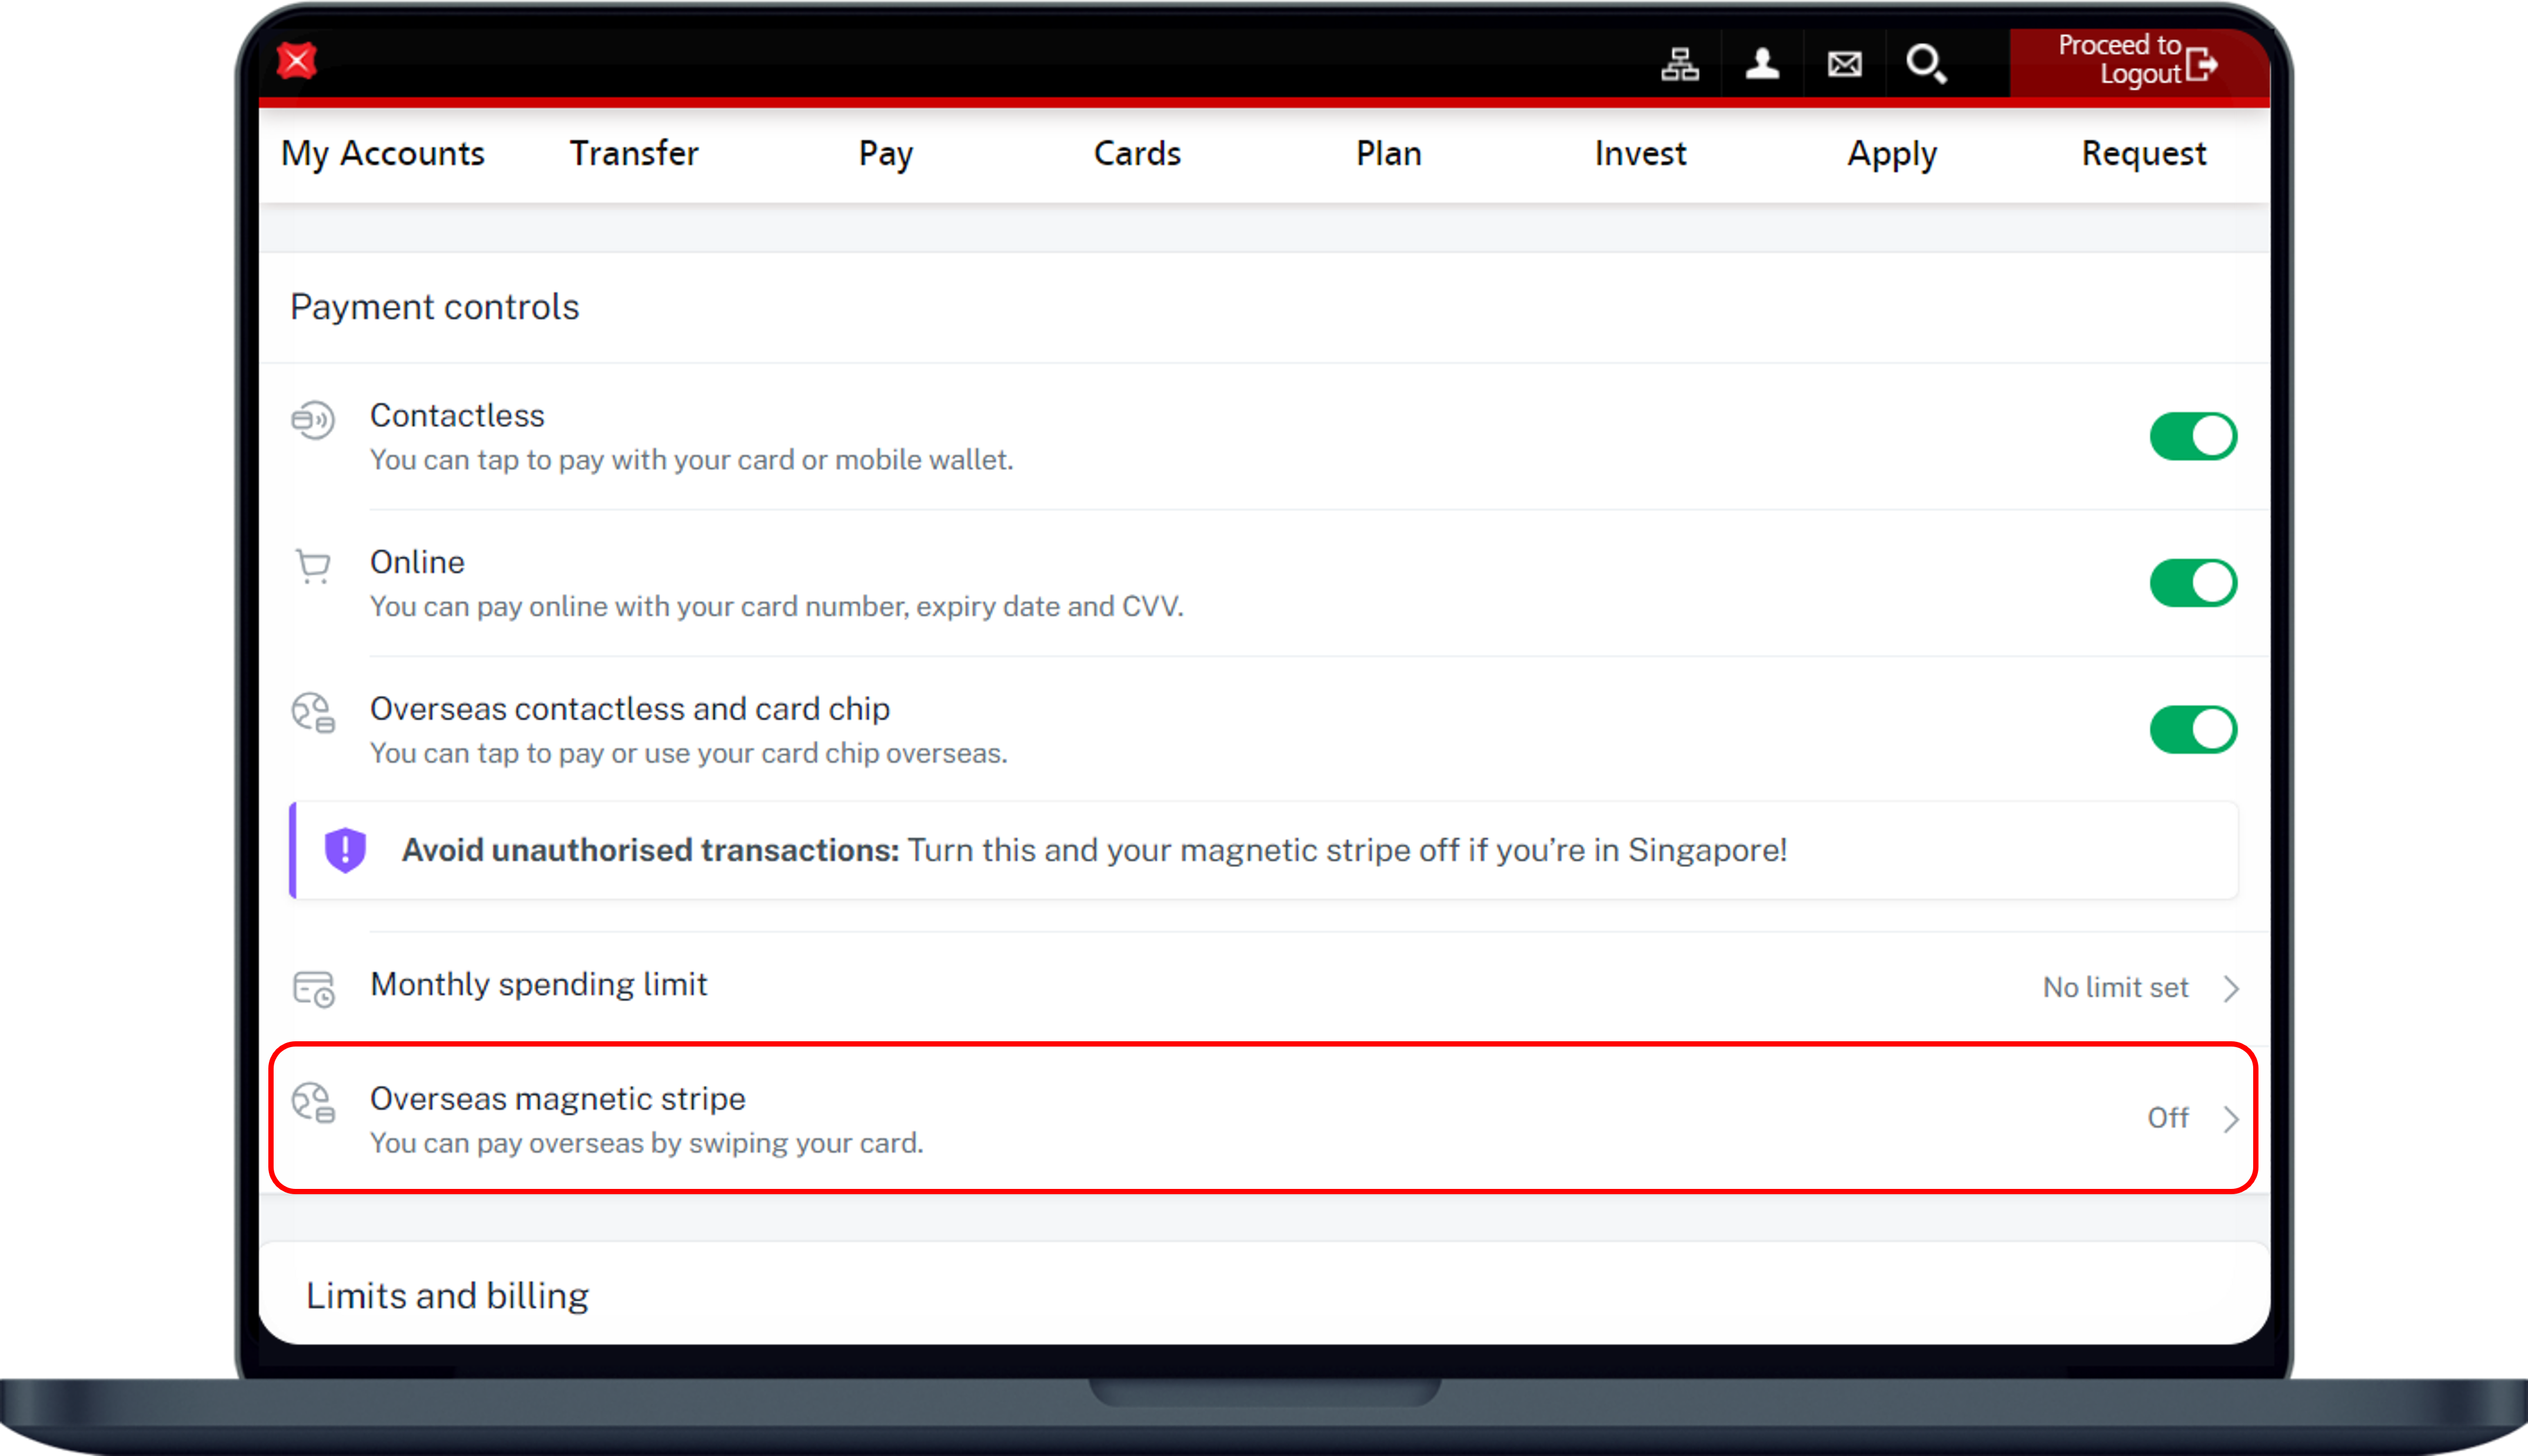Click the Payment controls heading
Screen dimensions: 2528x1456
[x=434, y=307]
